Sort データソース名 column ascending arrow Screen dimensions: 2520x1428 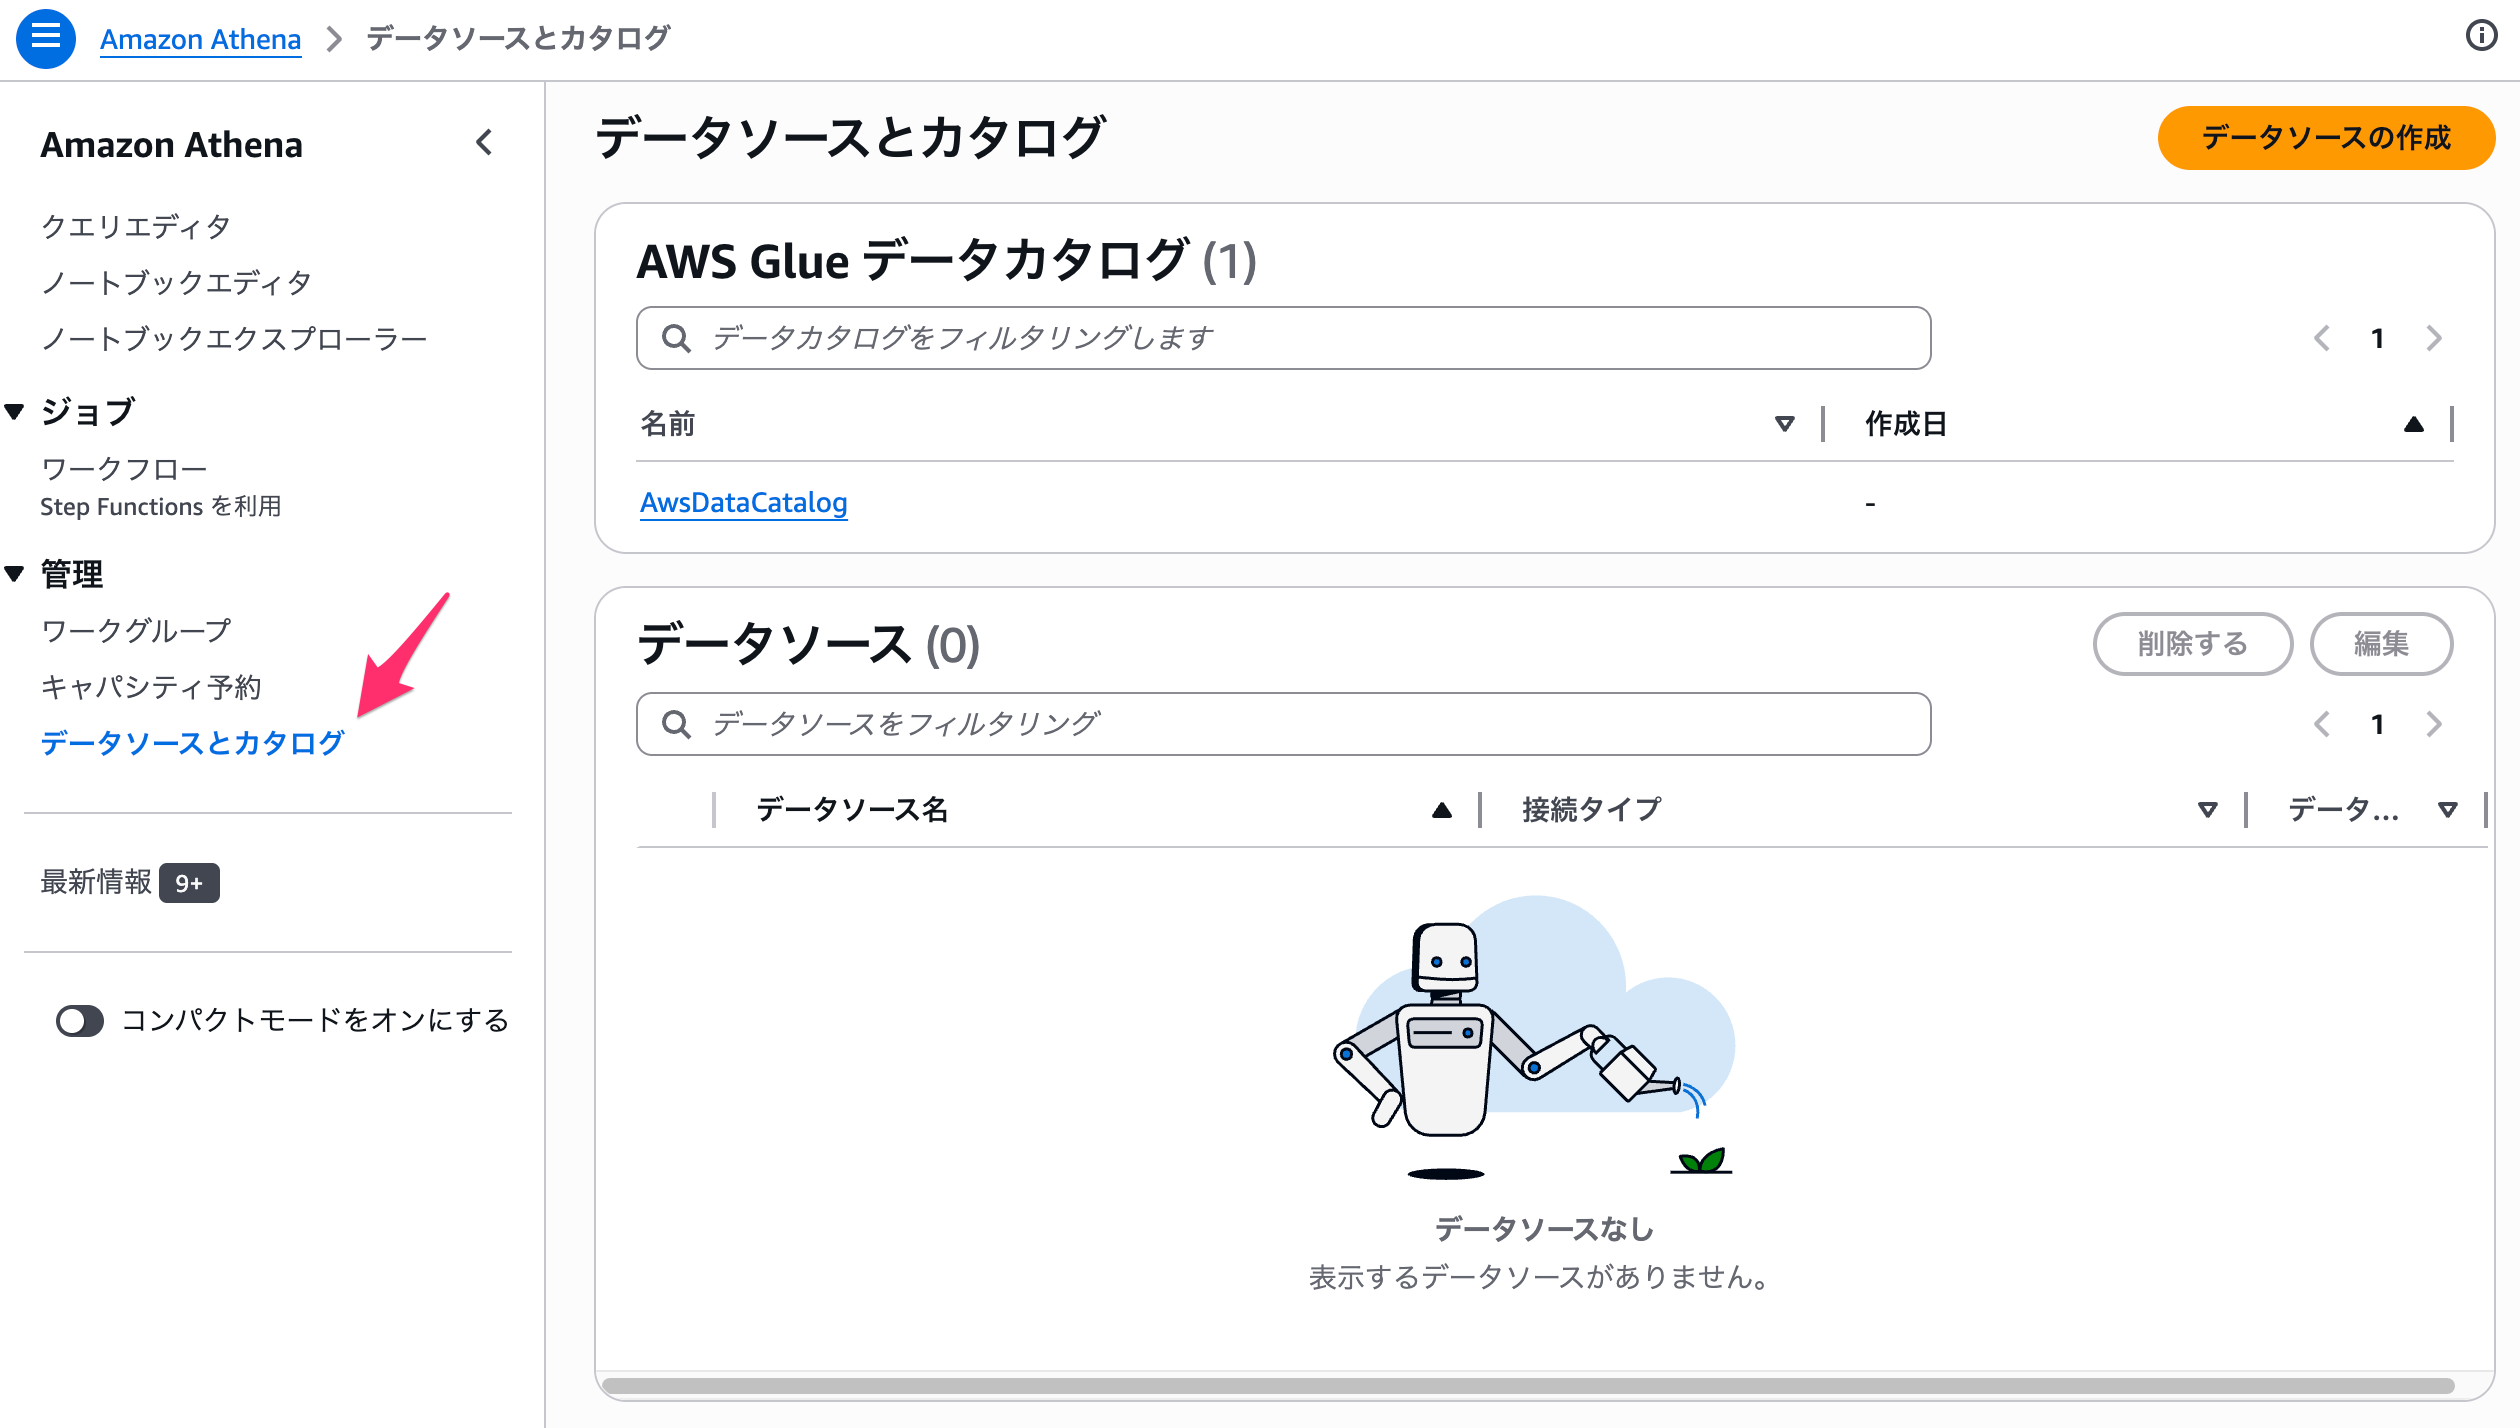1441,810
